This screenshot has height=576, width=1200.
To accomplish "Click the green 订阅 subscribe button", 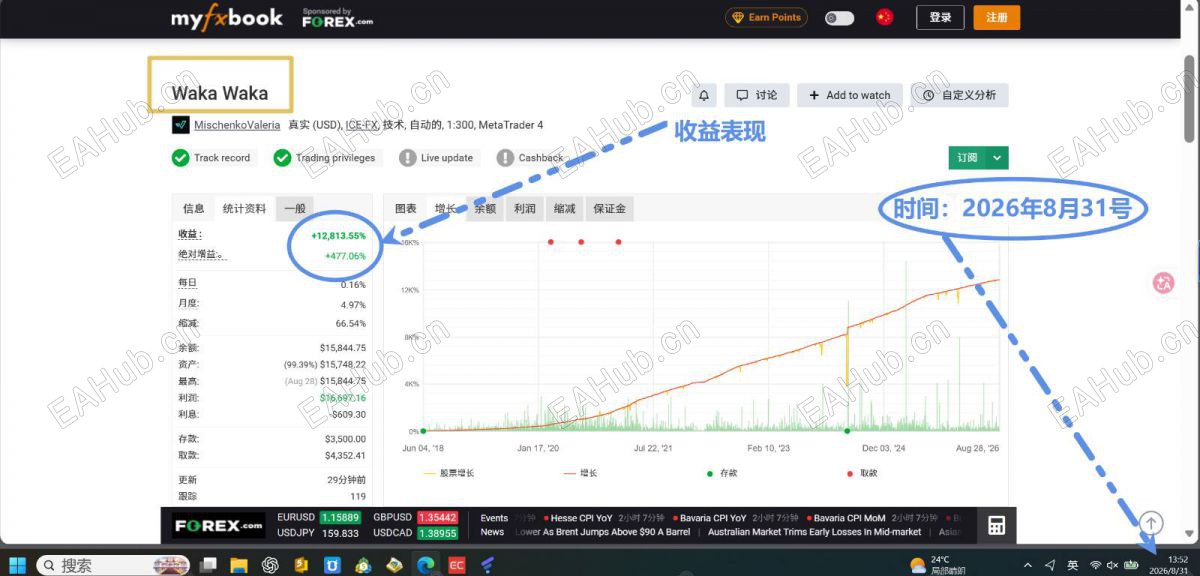I will pos(967,158).
